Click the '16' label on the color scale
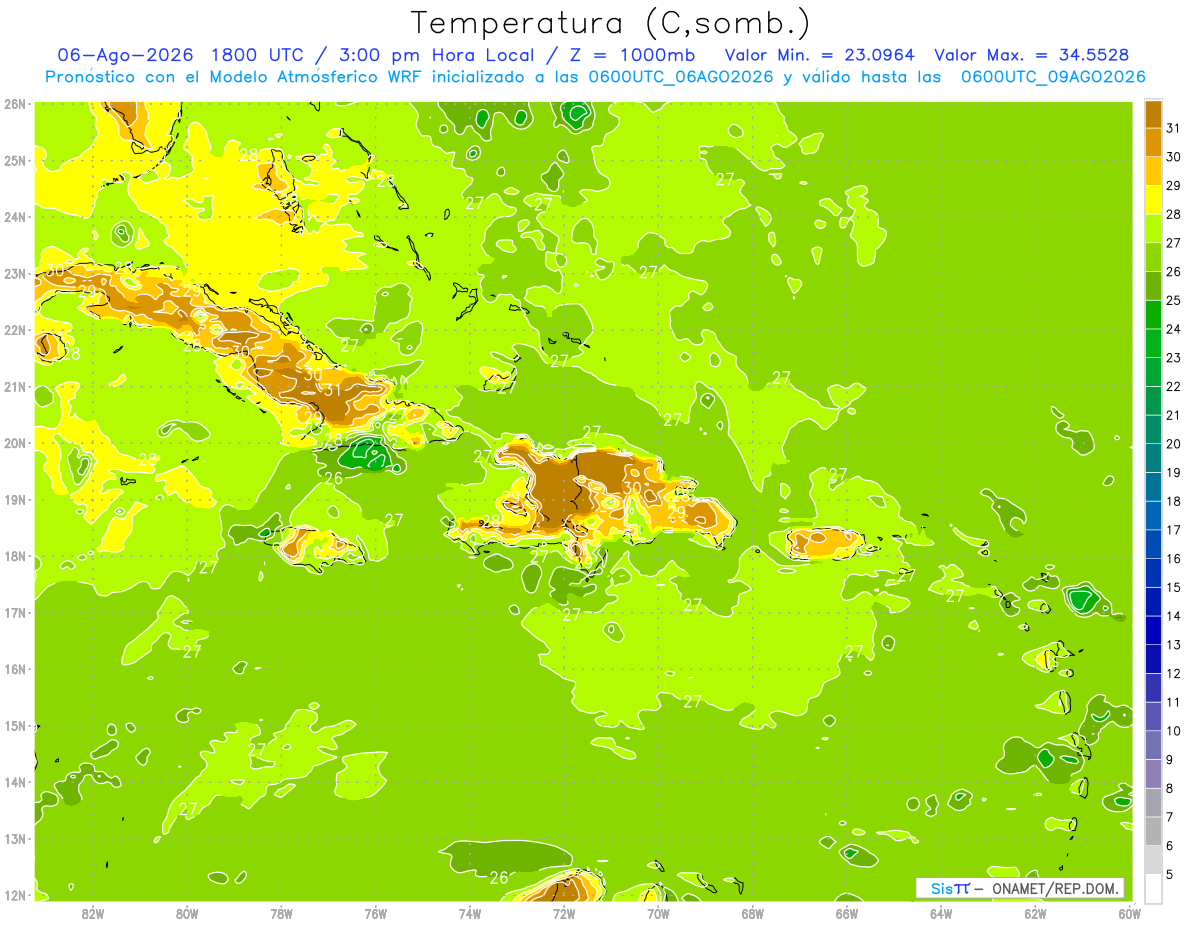1200x927 pixels. click(1173, 559)
